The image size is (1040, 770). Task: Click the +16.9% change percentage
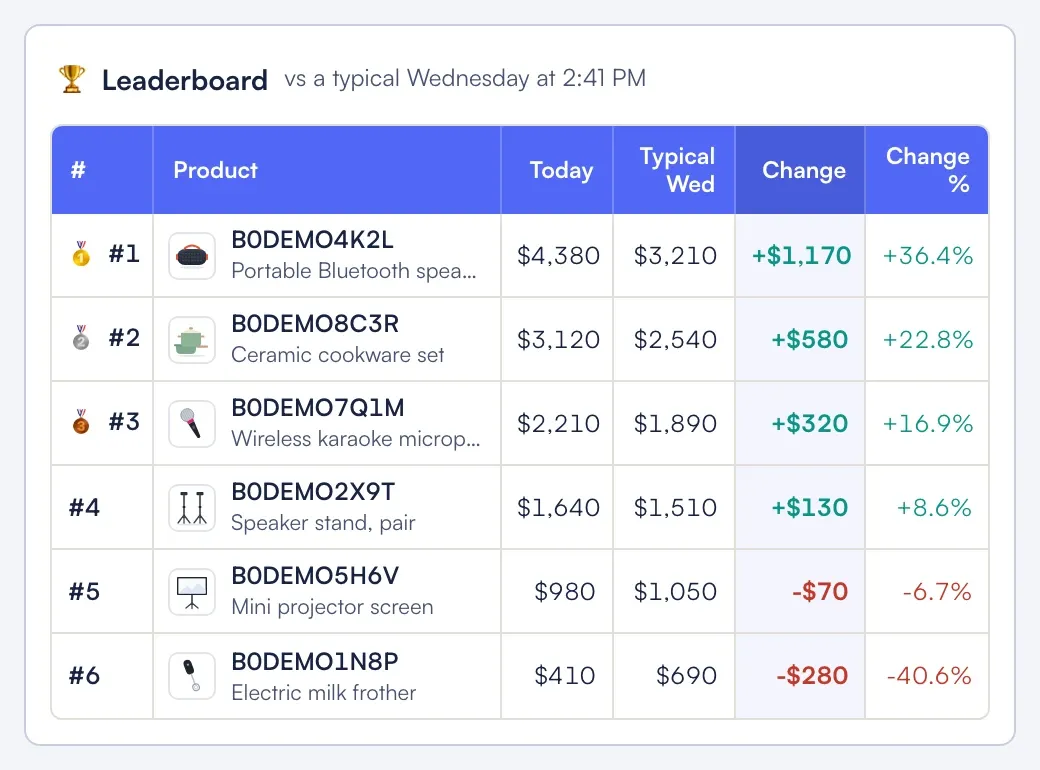point(928,424)
